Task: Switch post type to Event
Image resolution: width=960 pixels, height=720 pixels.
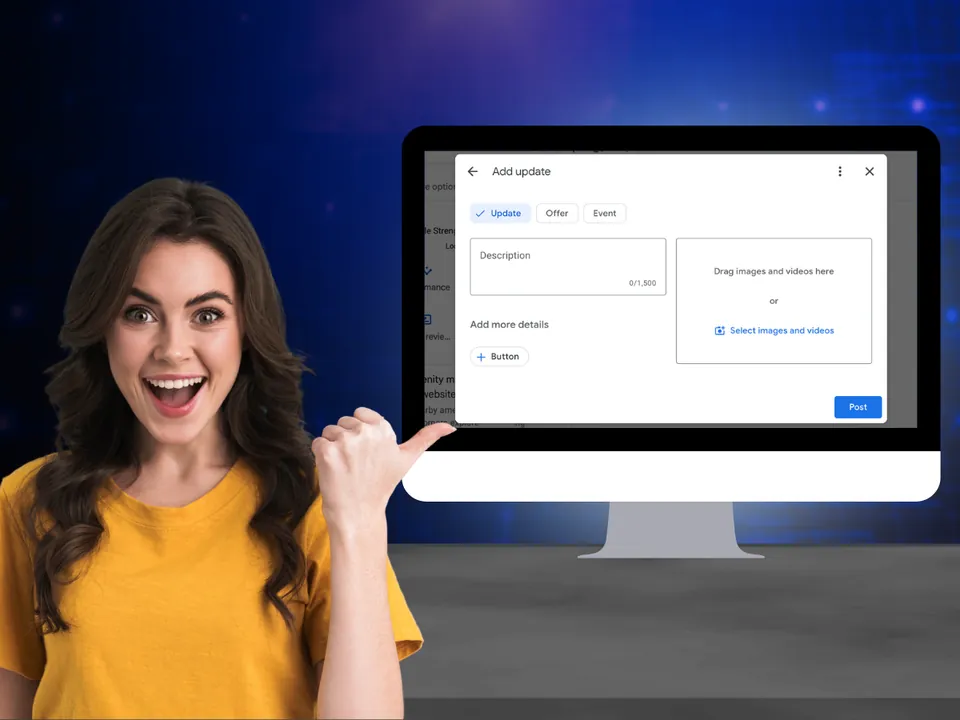Action: pyautogui.click(x=604, y=213)
